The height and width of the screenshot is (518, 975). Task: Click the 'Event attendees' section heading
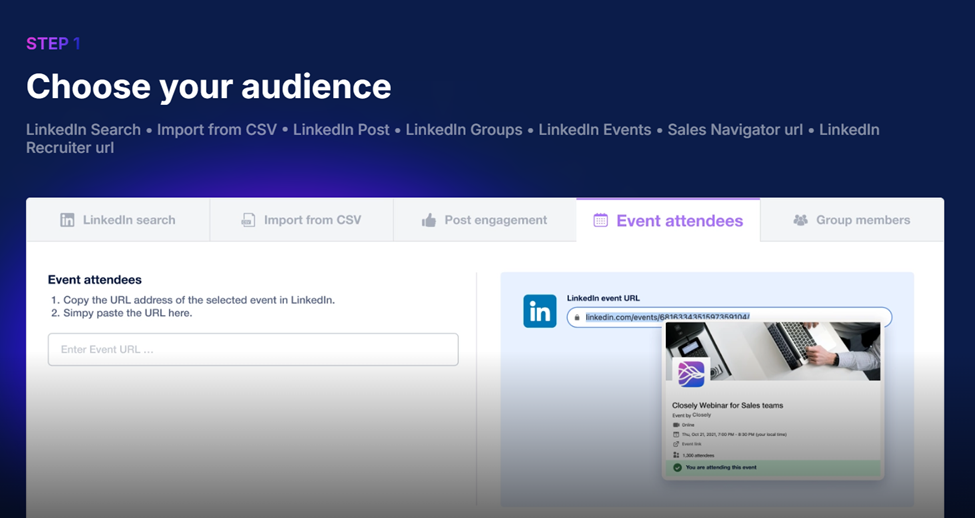[95, 280]
